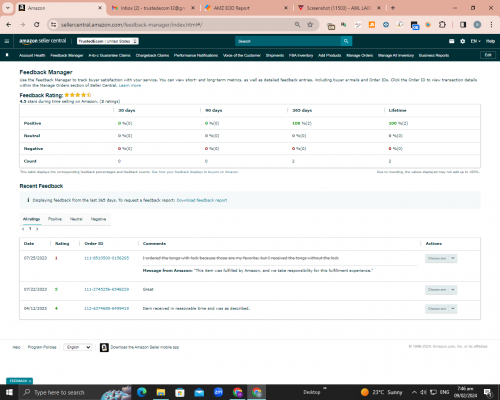This screenshot has width=500, height=400.
Task: Open Voice of the Customer in favorites bar
Action: (x=242, y=55)
